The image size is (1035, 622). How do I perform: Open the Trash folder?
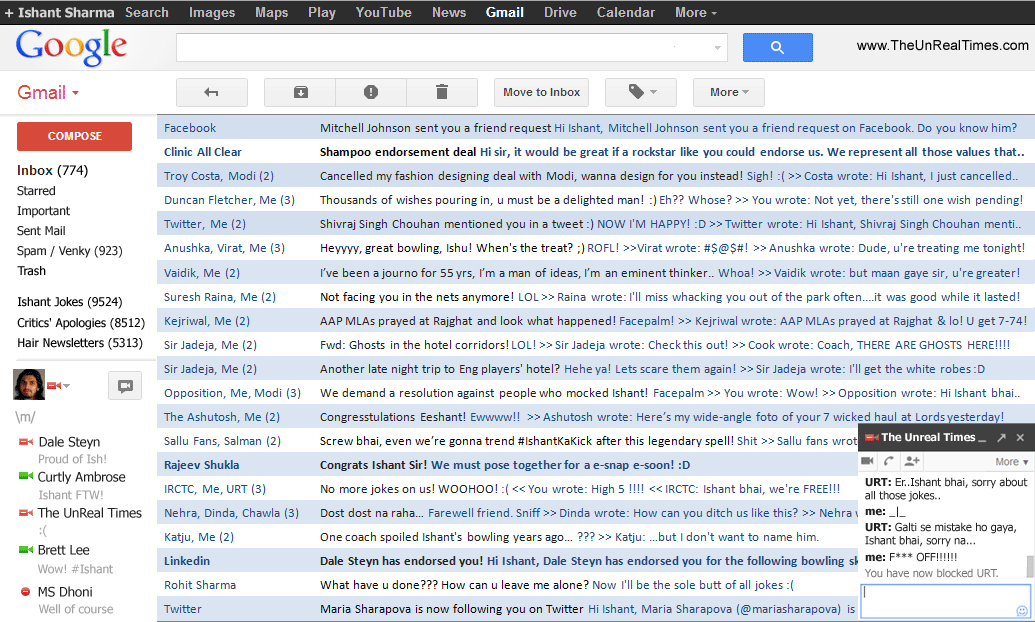coord(31,271)
